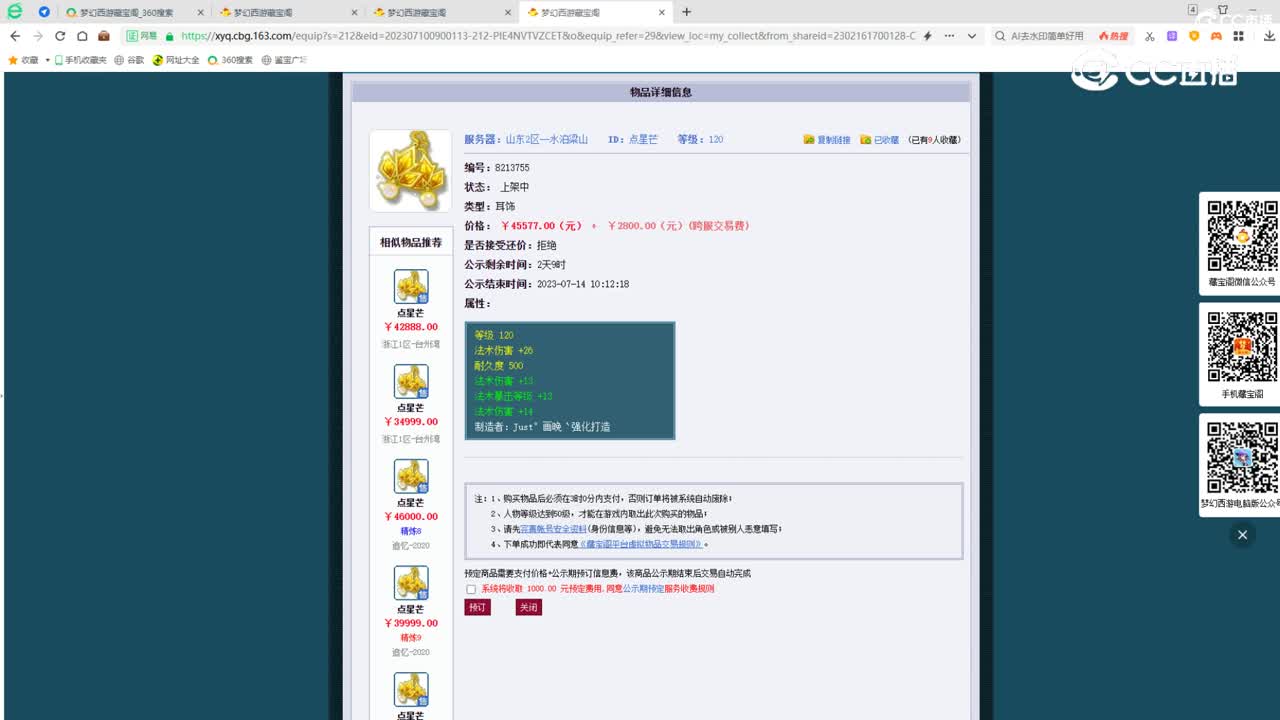This screenshot has height=720, width=1280.
Task: Click the ¥42888.00 price text
Action: [x=411, y=327]
